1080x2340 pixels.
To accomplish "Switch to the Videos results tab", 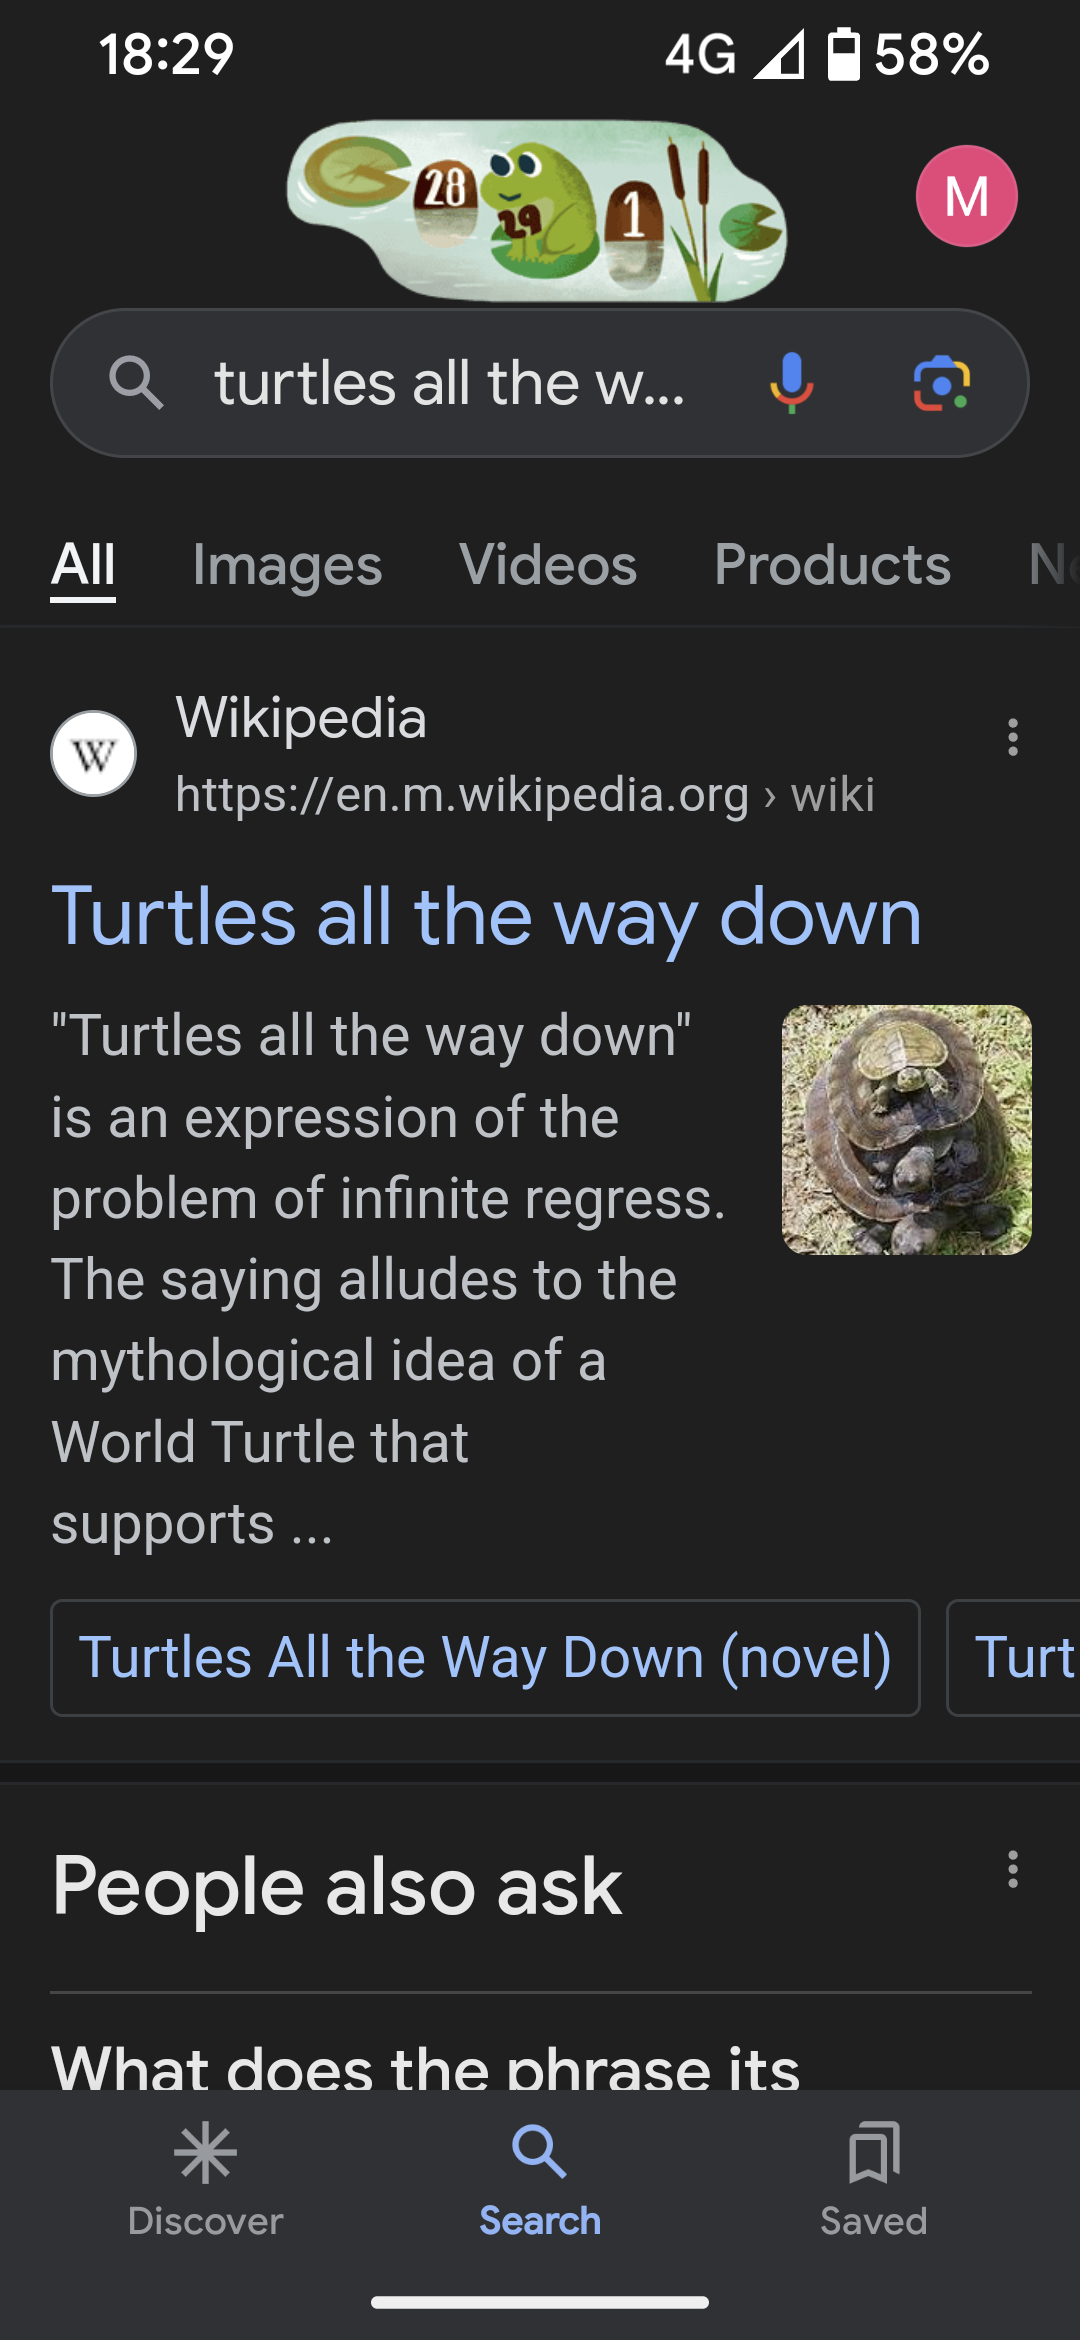I will click(548, 566).
